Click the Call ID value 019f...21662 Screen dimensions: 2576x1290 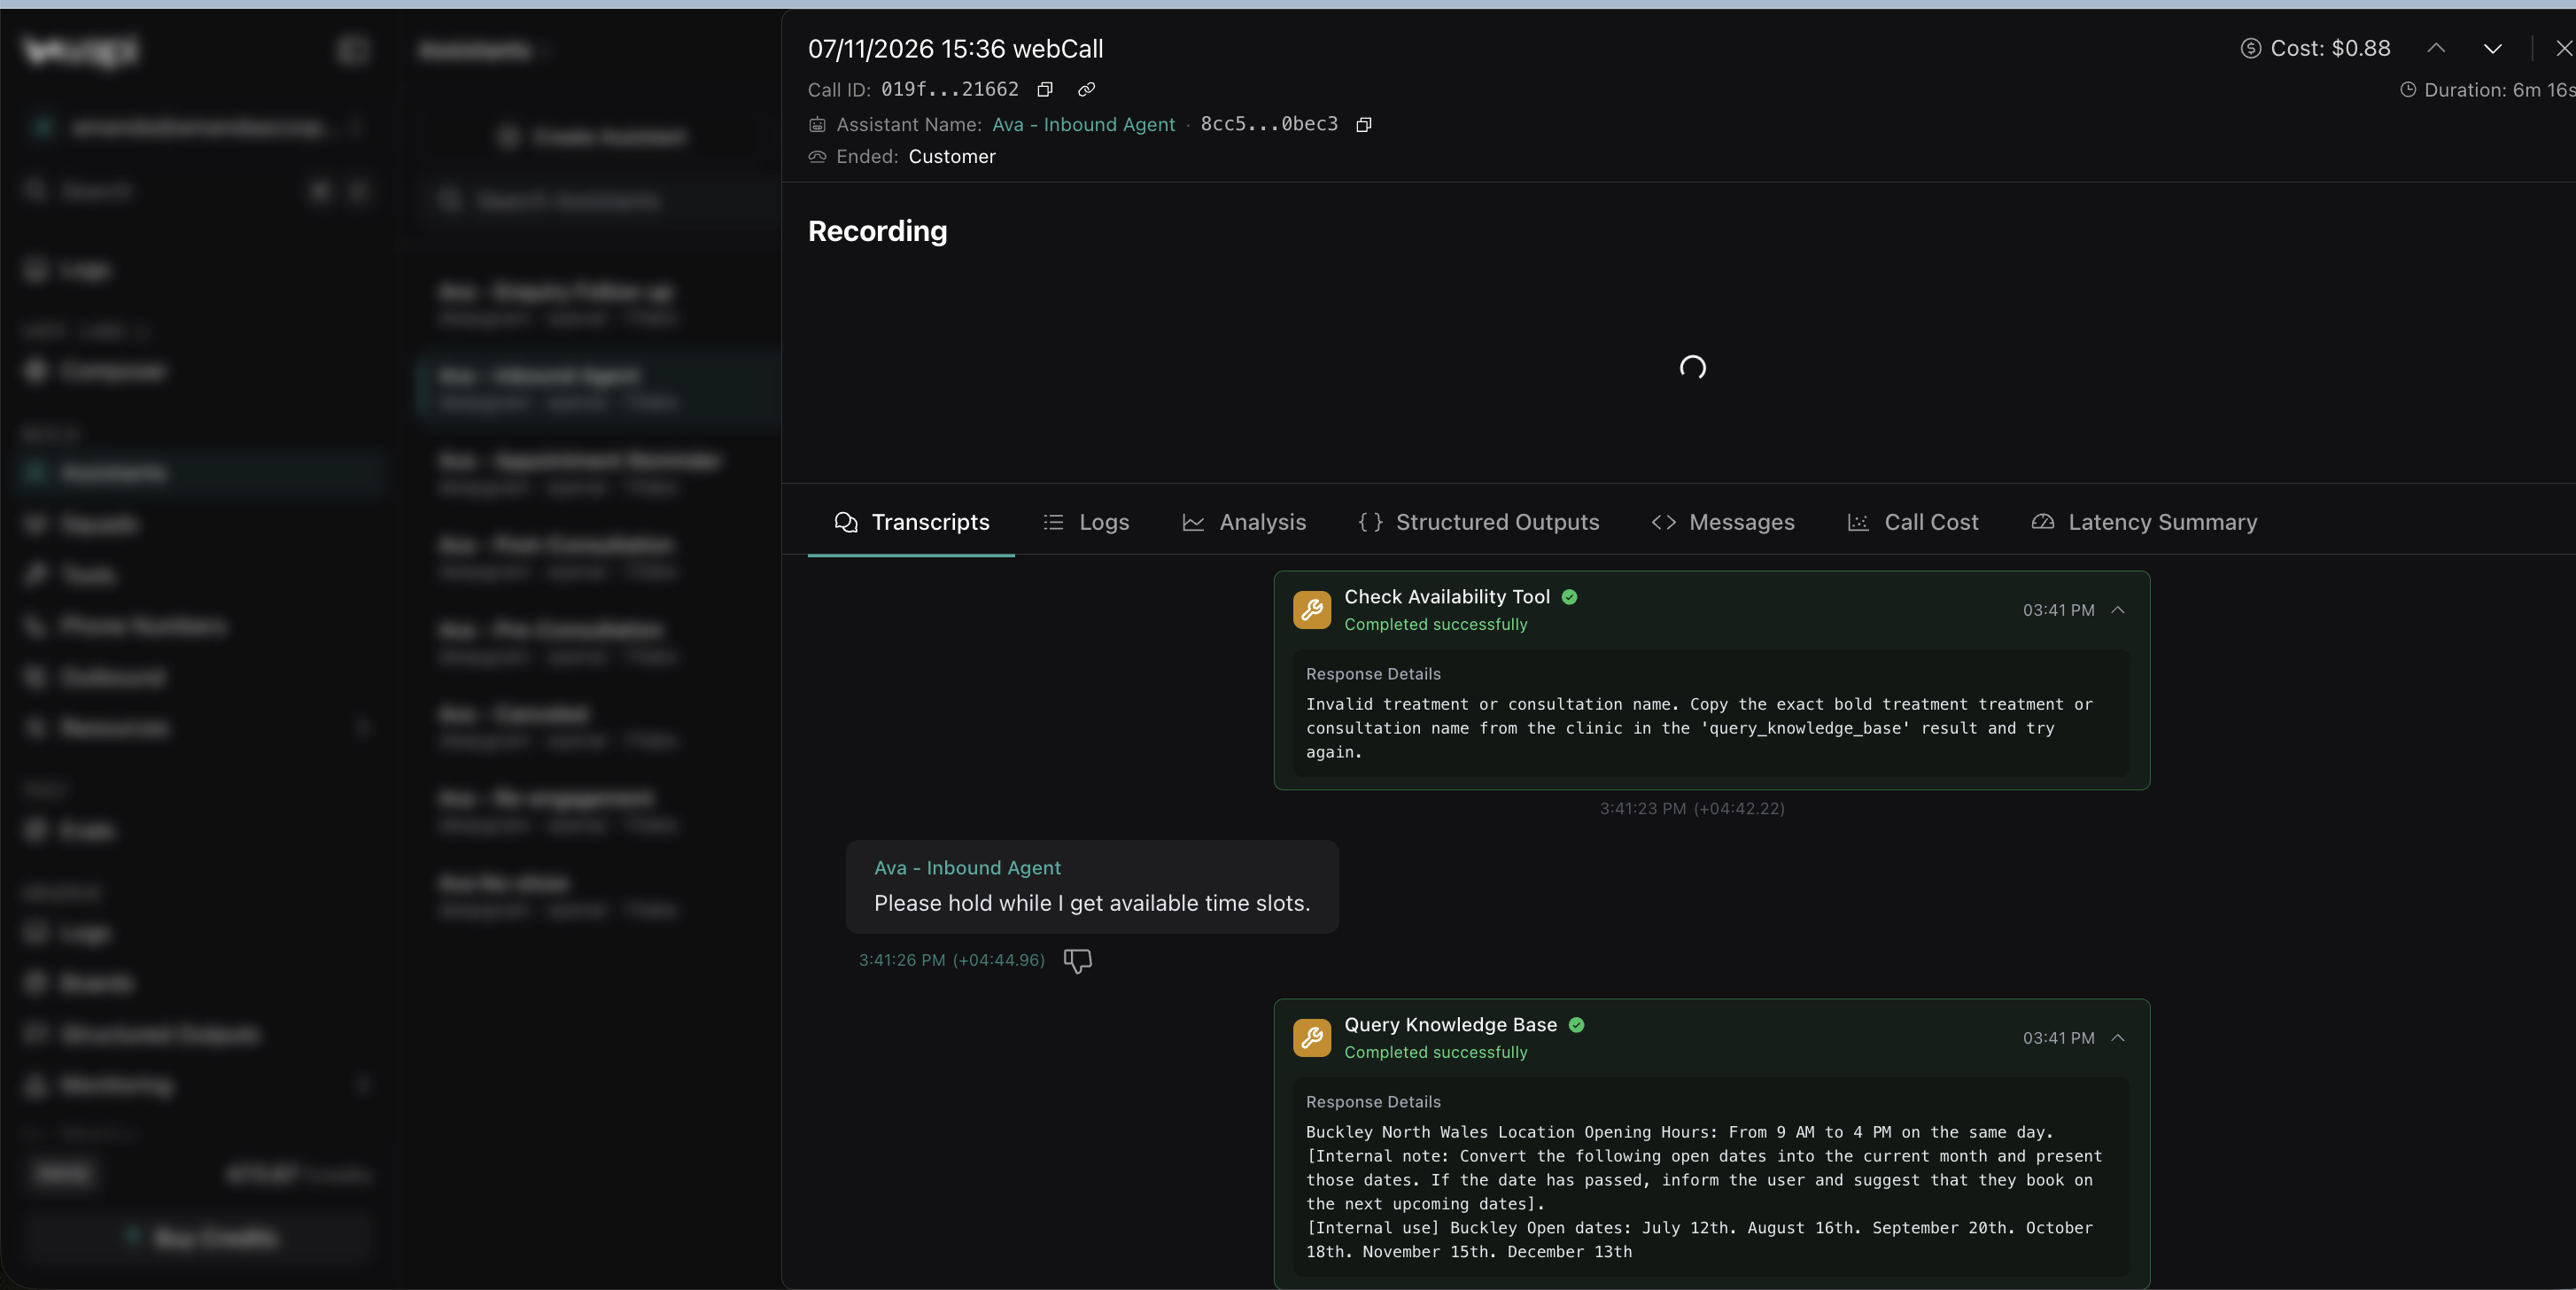(x=949, y=90)
